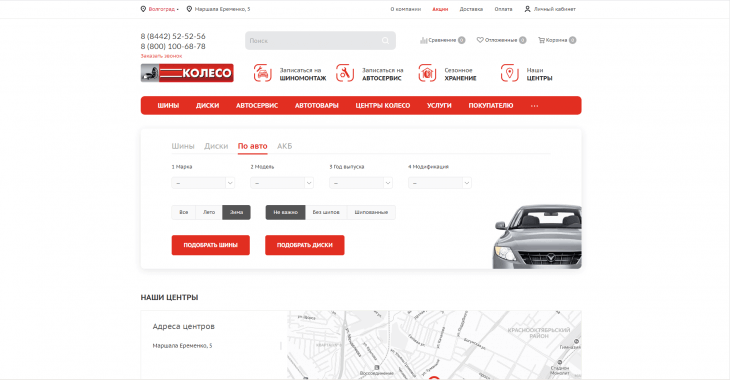Focus the Поиск search field

point(320,41)
